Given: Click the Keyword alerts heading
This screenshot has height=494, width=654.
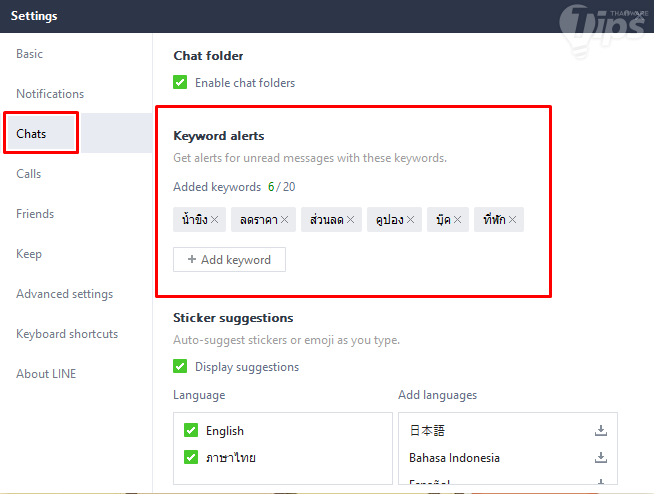Looking at the screenshot, I should (219, 136).
